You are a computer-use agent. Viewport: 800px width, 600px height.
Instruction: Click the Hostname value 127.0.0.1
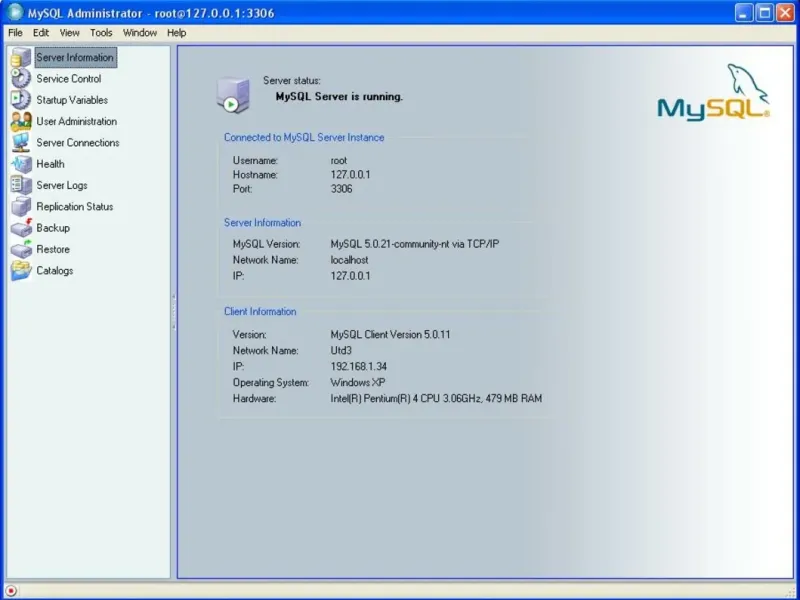tap(351, 174)
